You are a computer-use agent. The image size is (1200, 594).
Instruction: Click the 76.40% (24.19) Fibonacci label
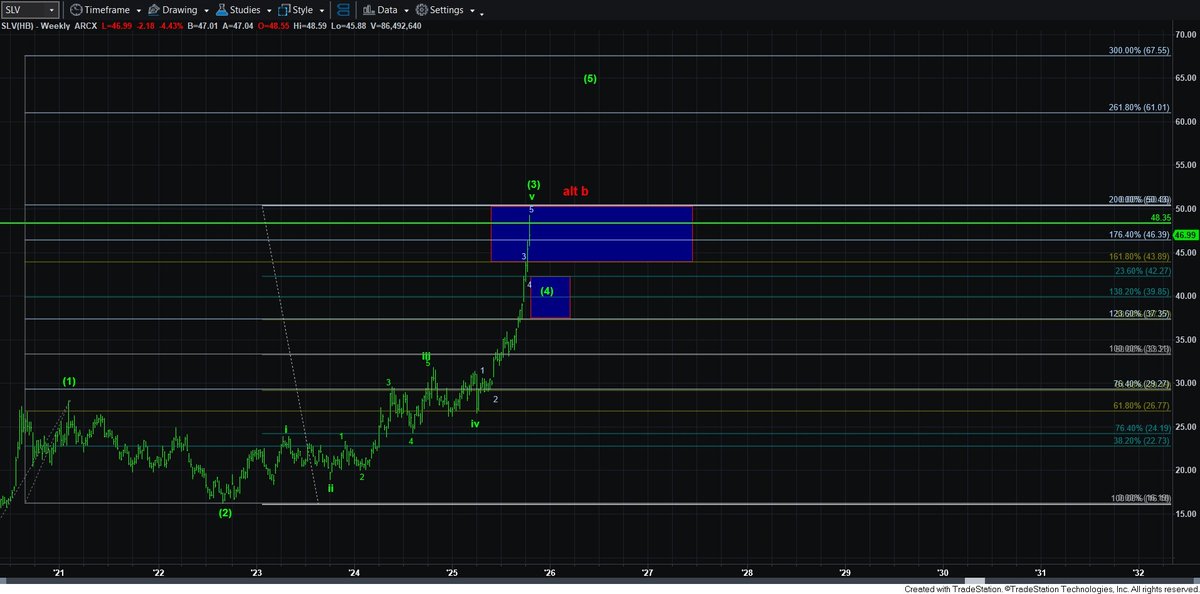point(1141,428)
